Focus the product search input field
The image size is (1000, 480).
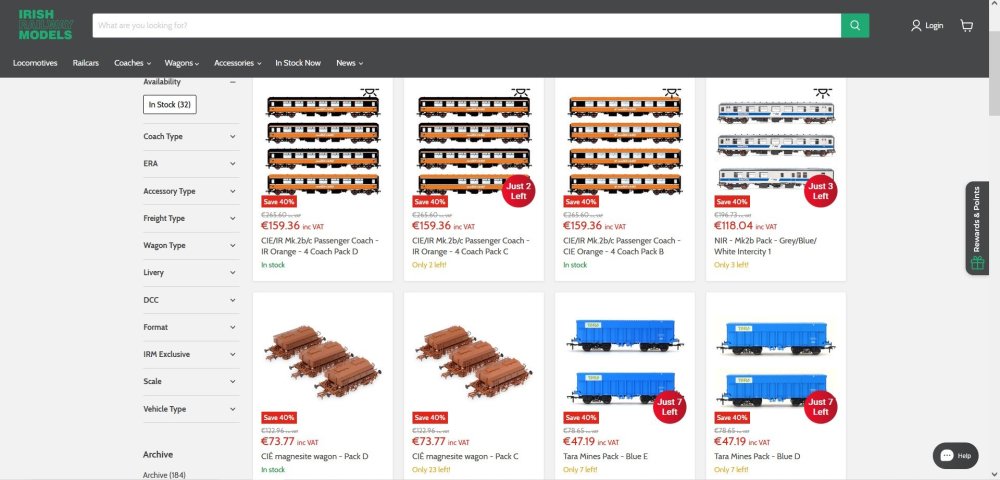[467, 25]
